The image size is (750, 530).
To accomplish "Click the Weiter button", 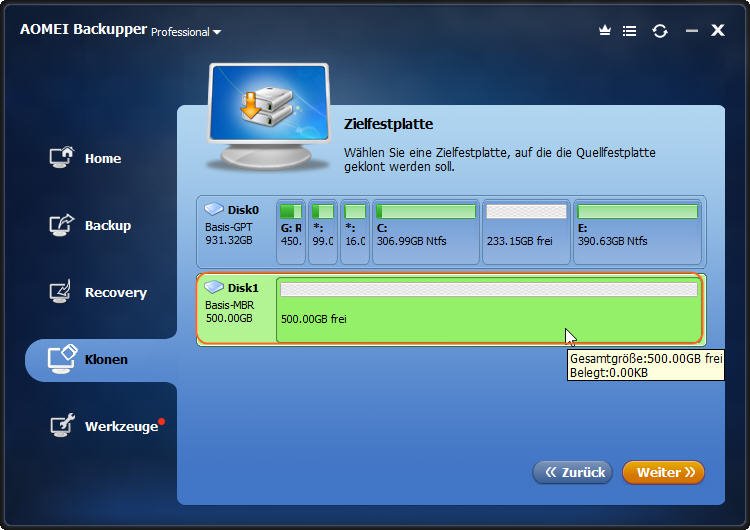I will click(x=663, y=473).
